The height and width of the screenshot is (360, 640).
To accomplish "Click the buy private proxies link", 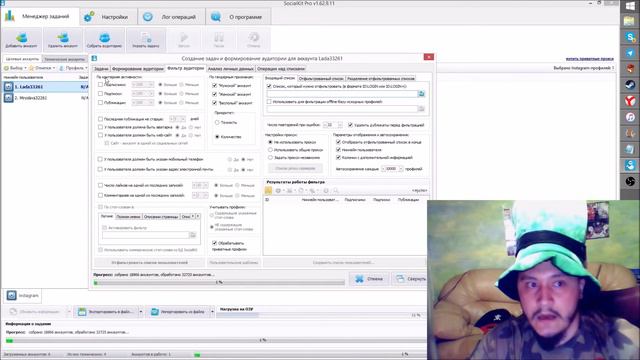I will tap(589, 59).
